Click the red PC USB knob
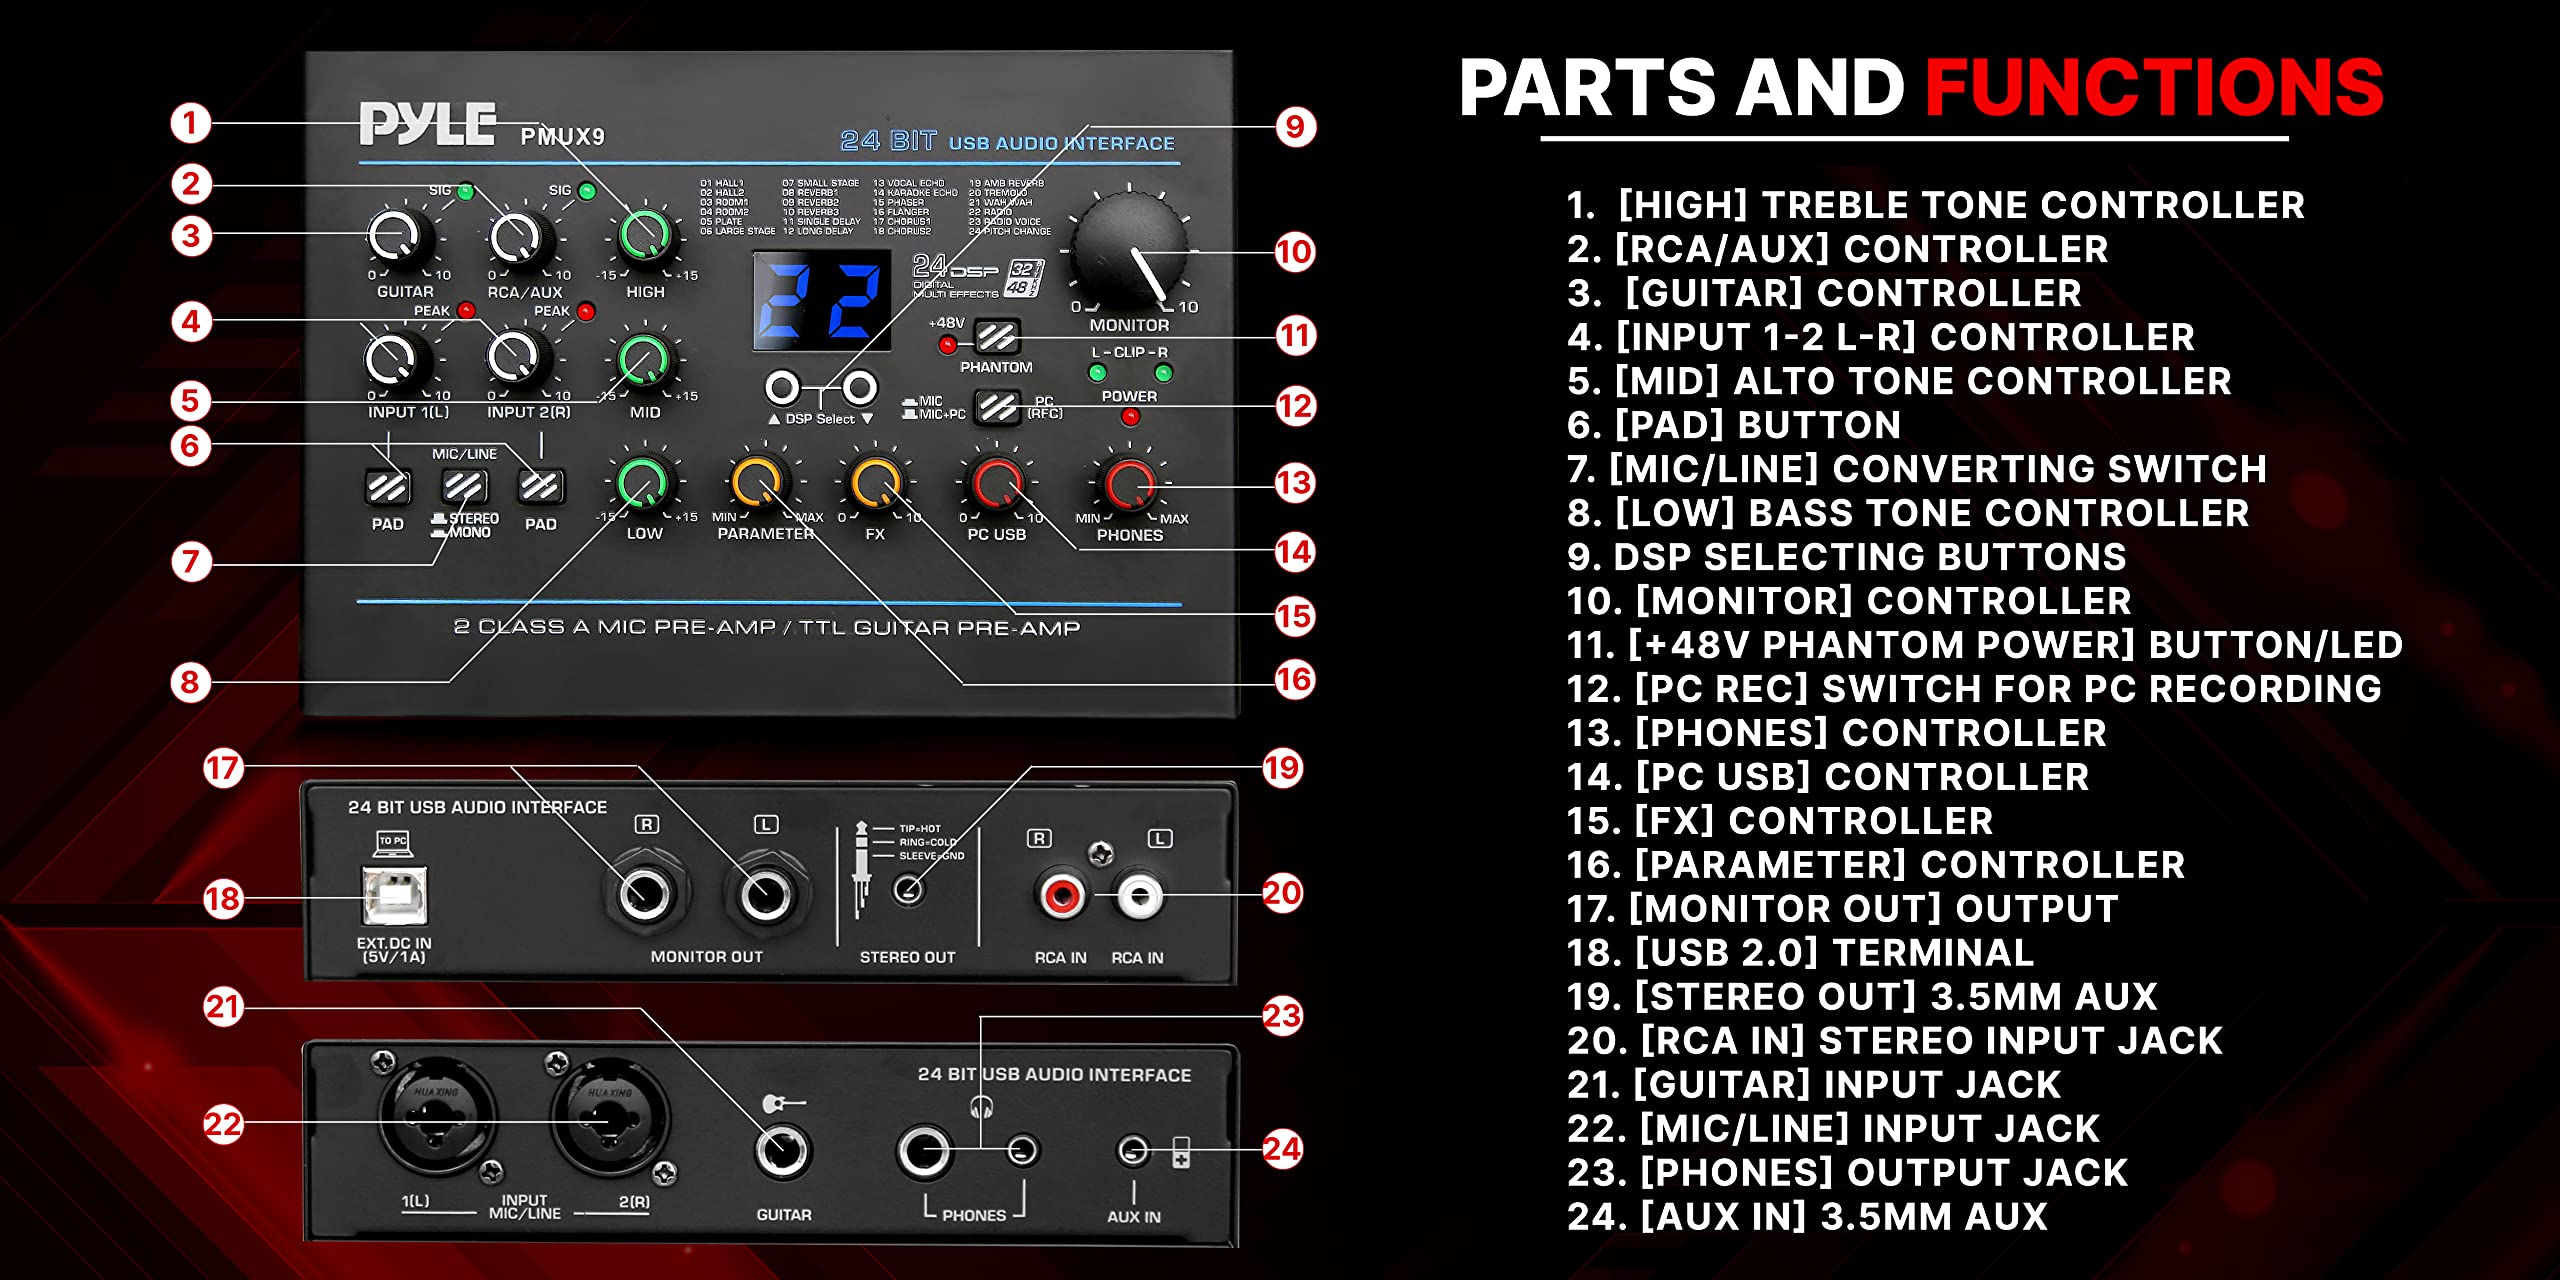The height and width of the screenshot is (1280, 2560). (998, 483)
